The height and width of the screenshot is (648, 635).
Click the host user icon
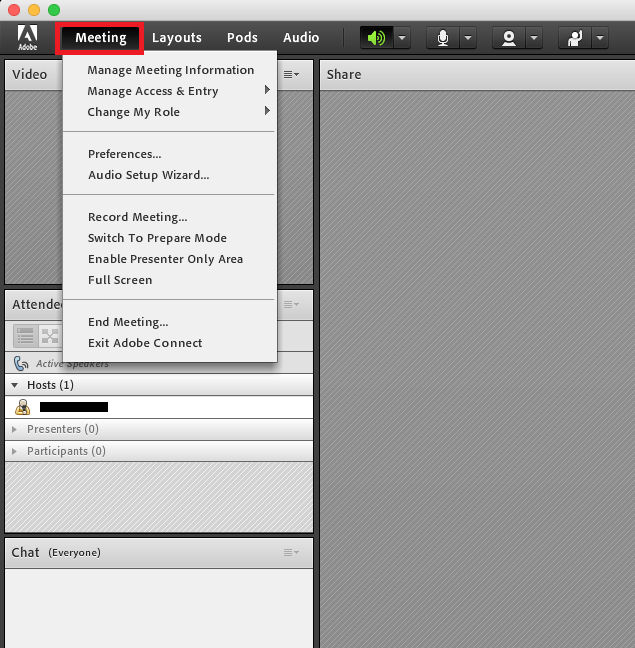coord(23,407)
